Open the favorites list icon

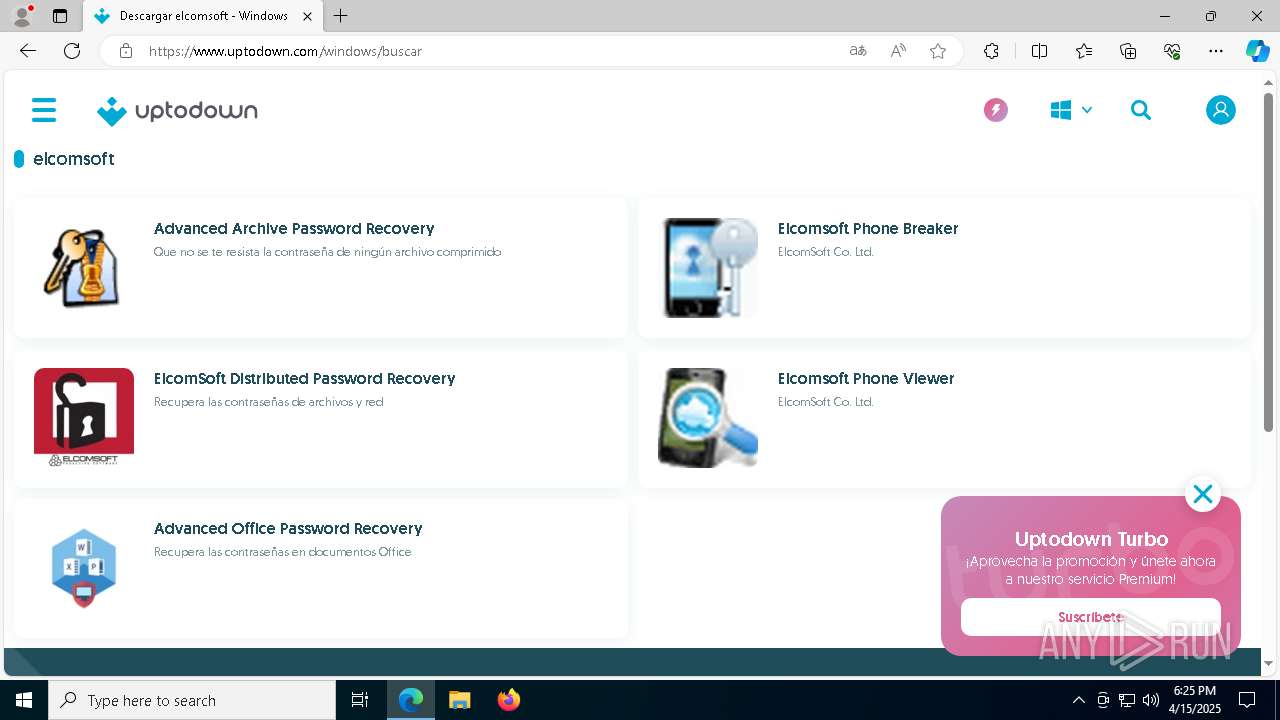click(1084, 51)
